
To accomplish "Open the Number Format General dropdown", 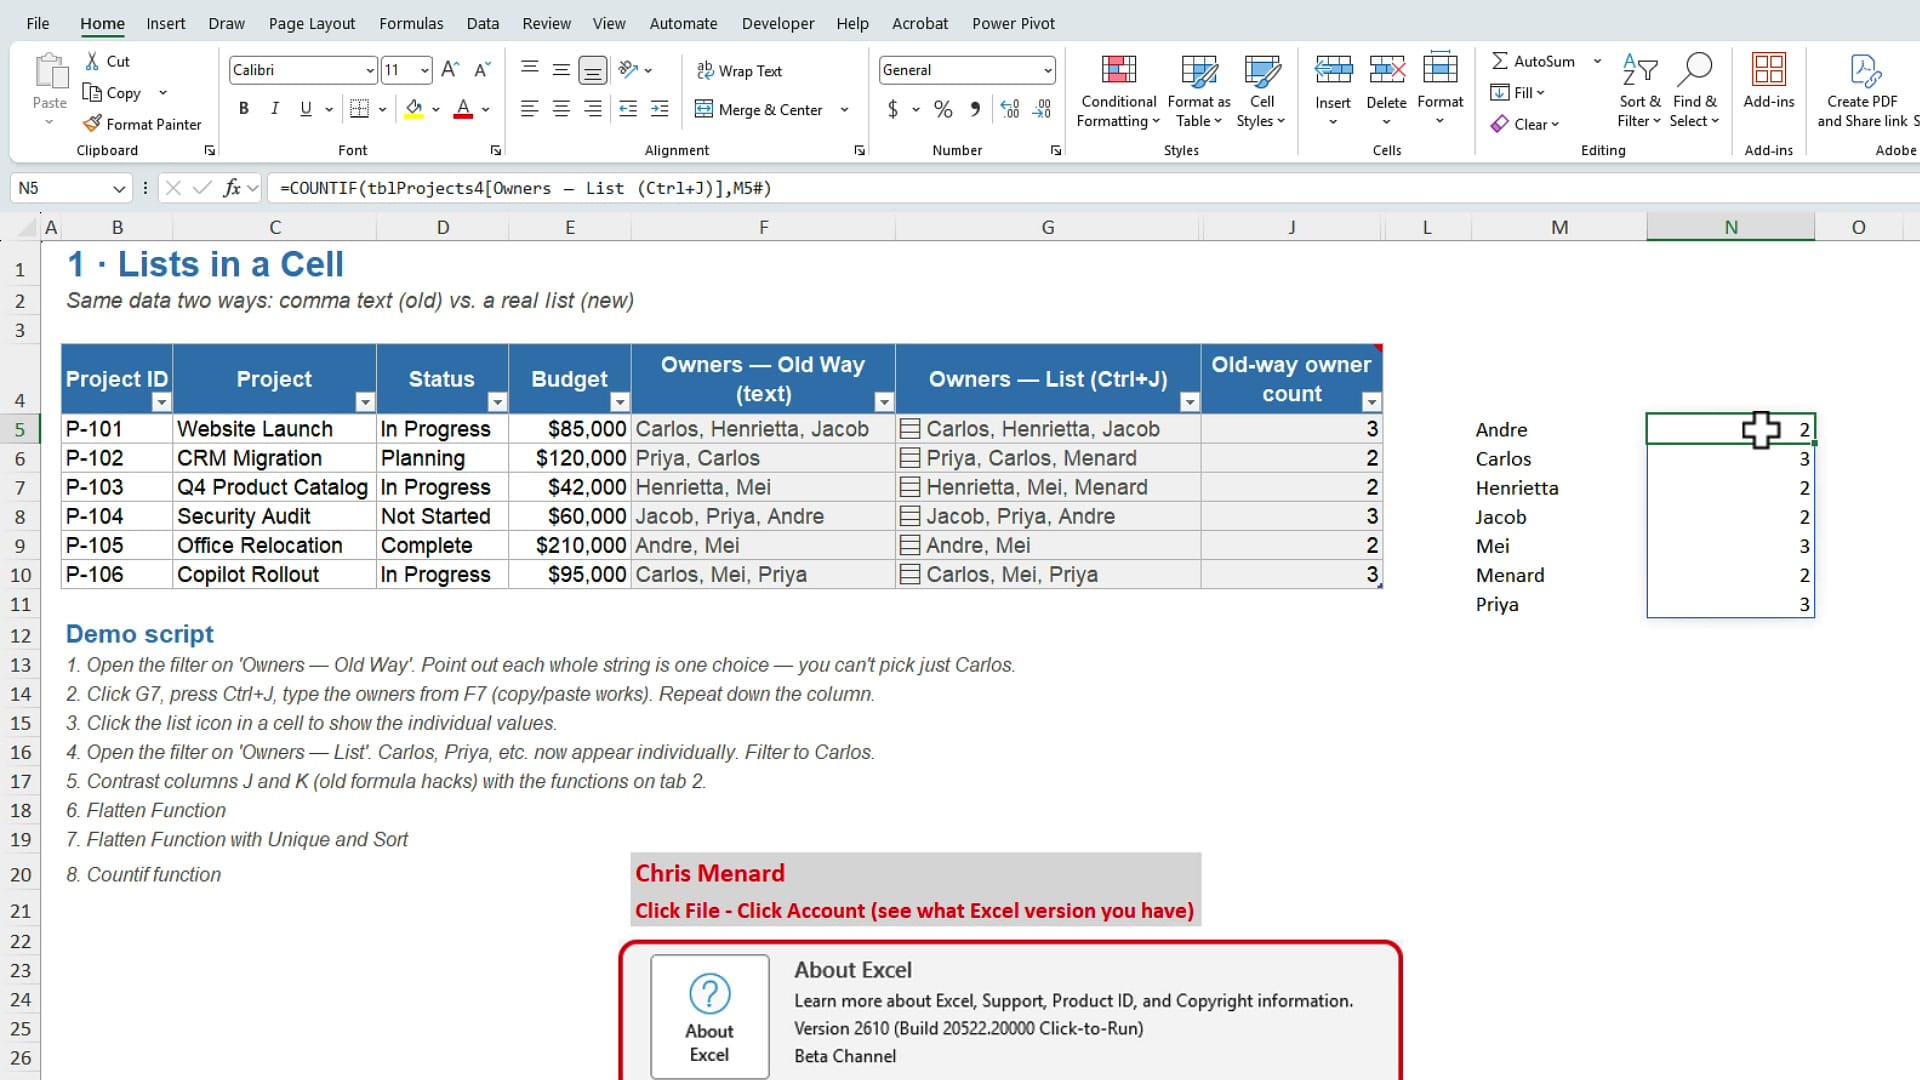I will pyautogui.click(x=1047, y=70).
